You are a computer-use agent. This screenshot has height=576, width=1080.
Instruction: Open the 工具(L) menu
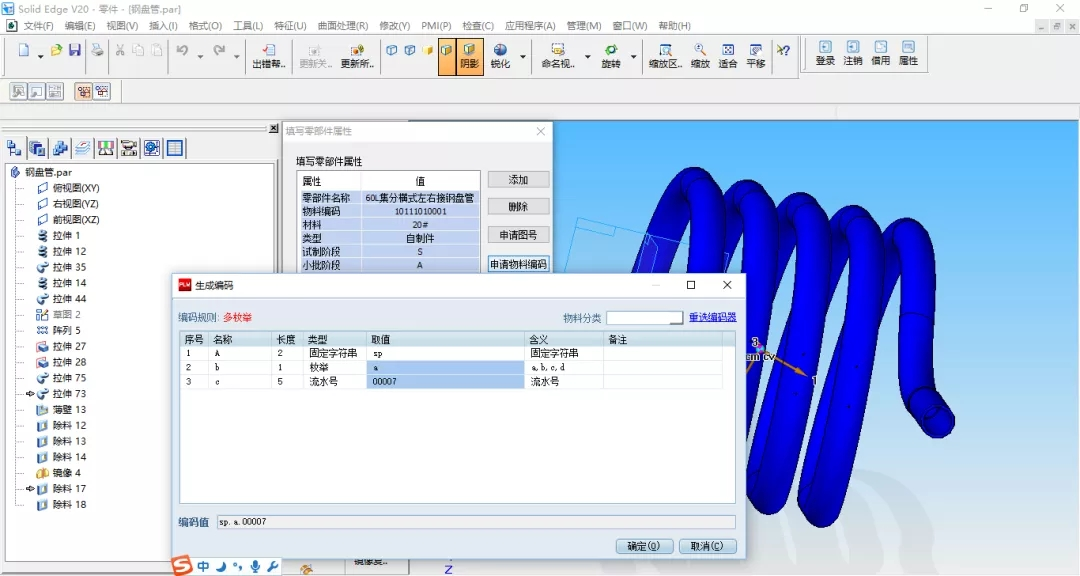click(248, 26)
